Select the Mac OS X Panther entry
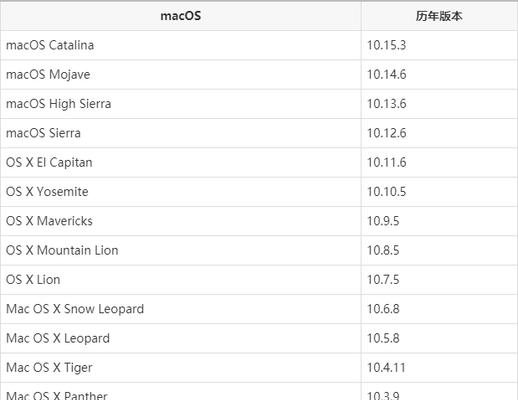518x400 pixels. 57,396
